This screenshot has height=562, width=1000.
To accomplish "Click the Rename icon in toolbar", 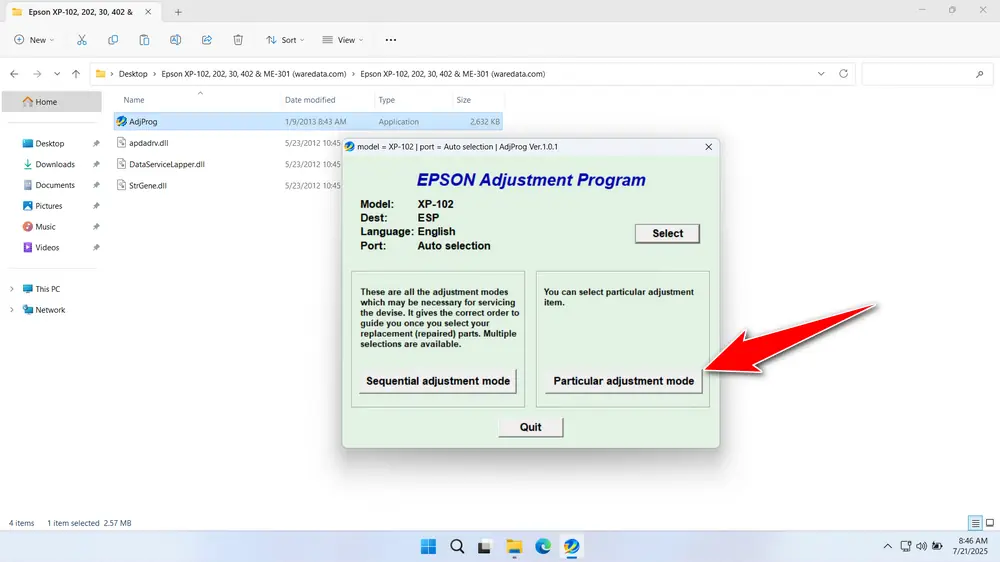I will tap(175, 40).
